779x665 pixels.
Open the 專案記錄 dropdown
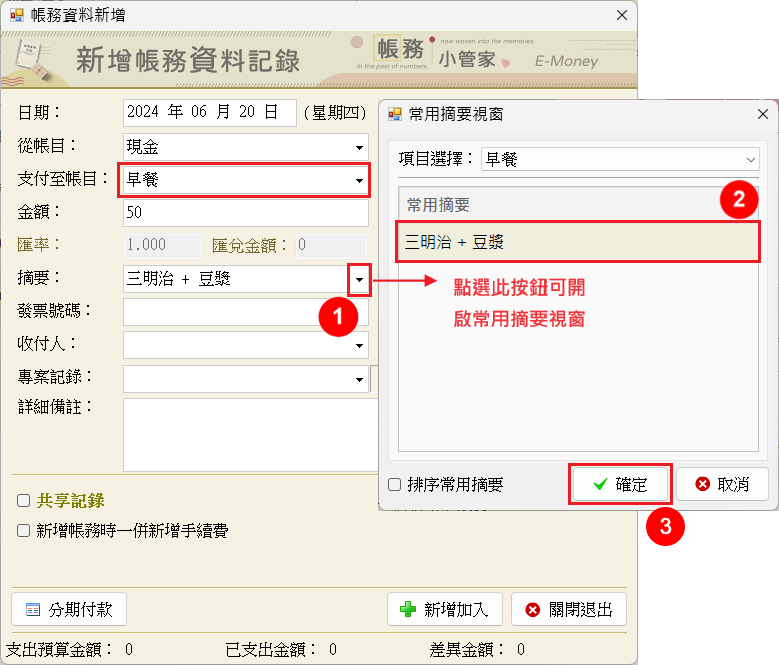pos(359,380)
